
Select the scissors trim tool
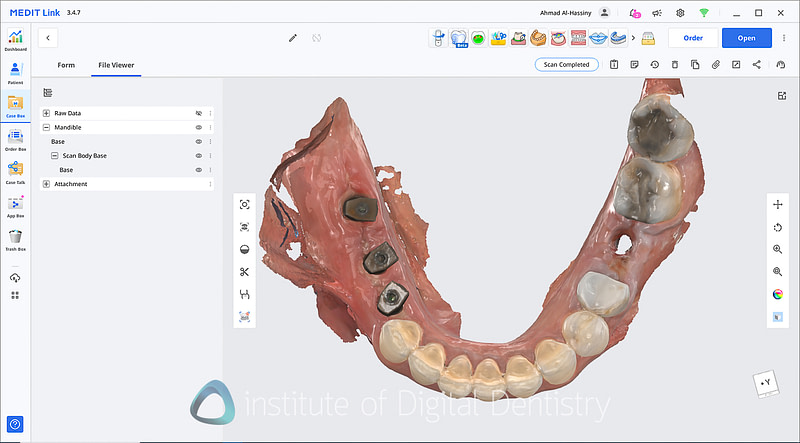[x=244, y=272]
